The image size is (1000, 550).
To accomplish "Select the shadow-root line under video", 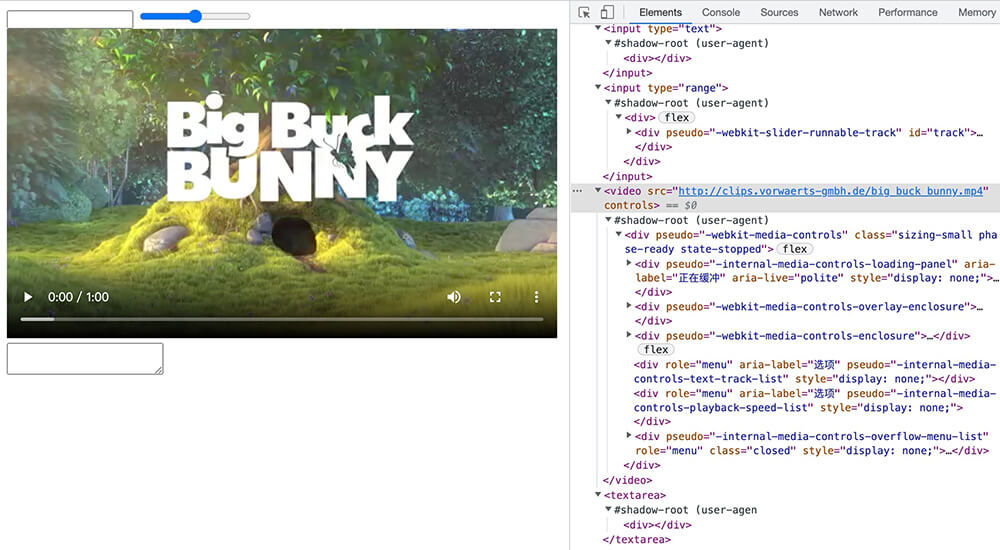I will [691, 220].
